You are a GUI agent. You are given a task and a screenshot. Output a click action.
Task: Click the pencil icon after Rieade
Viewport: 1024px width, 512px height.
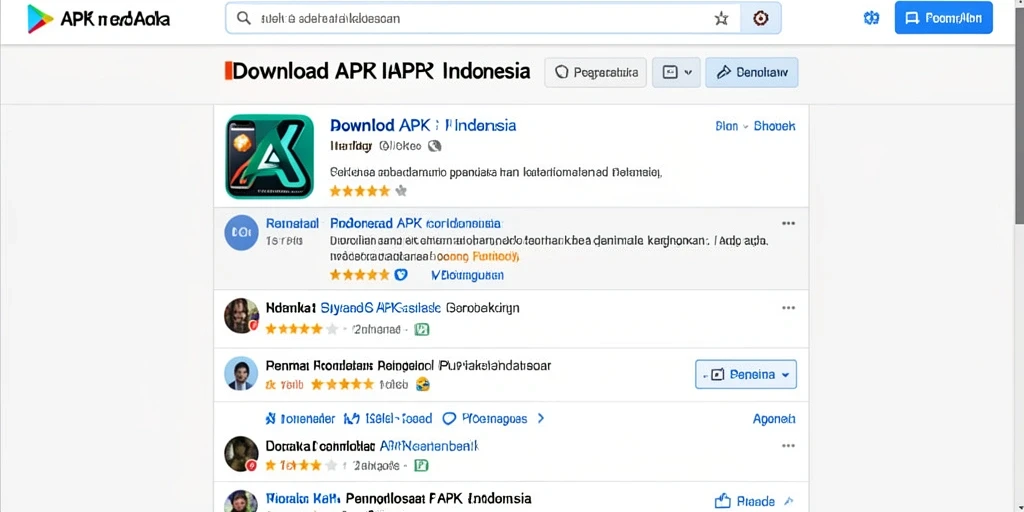coord(789,502)
